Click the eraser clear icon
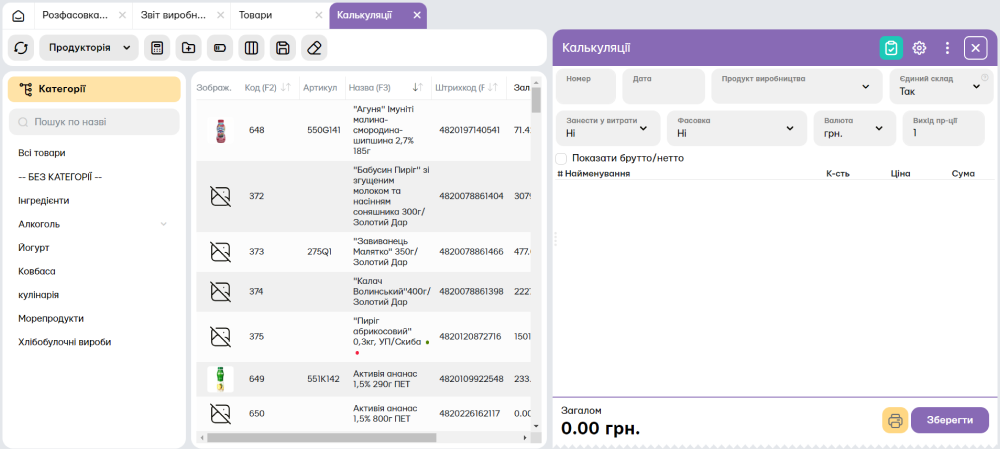Image resolution: width=1000 pixels, height=449 pixels. (314, 48)
